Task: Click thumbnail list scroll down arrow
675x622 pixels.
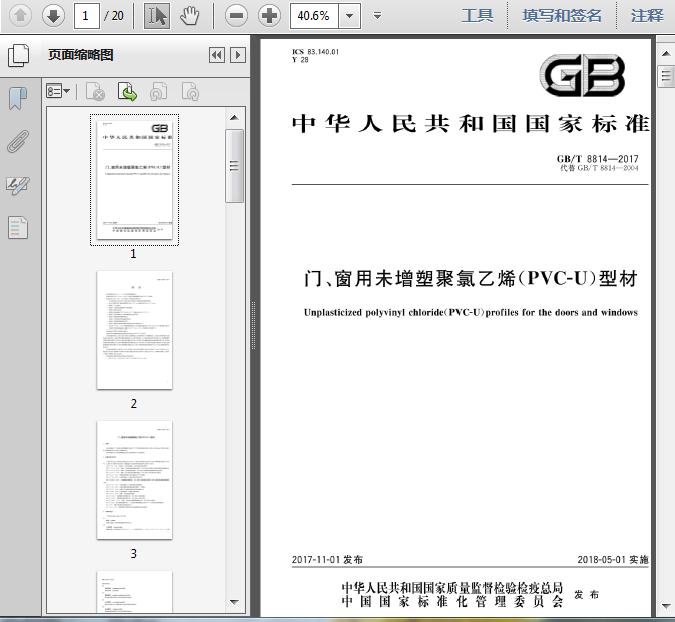Action: click(234, 602)
